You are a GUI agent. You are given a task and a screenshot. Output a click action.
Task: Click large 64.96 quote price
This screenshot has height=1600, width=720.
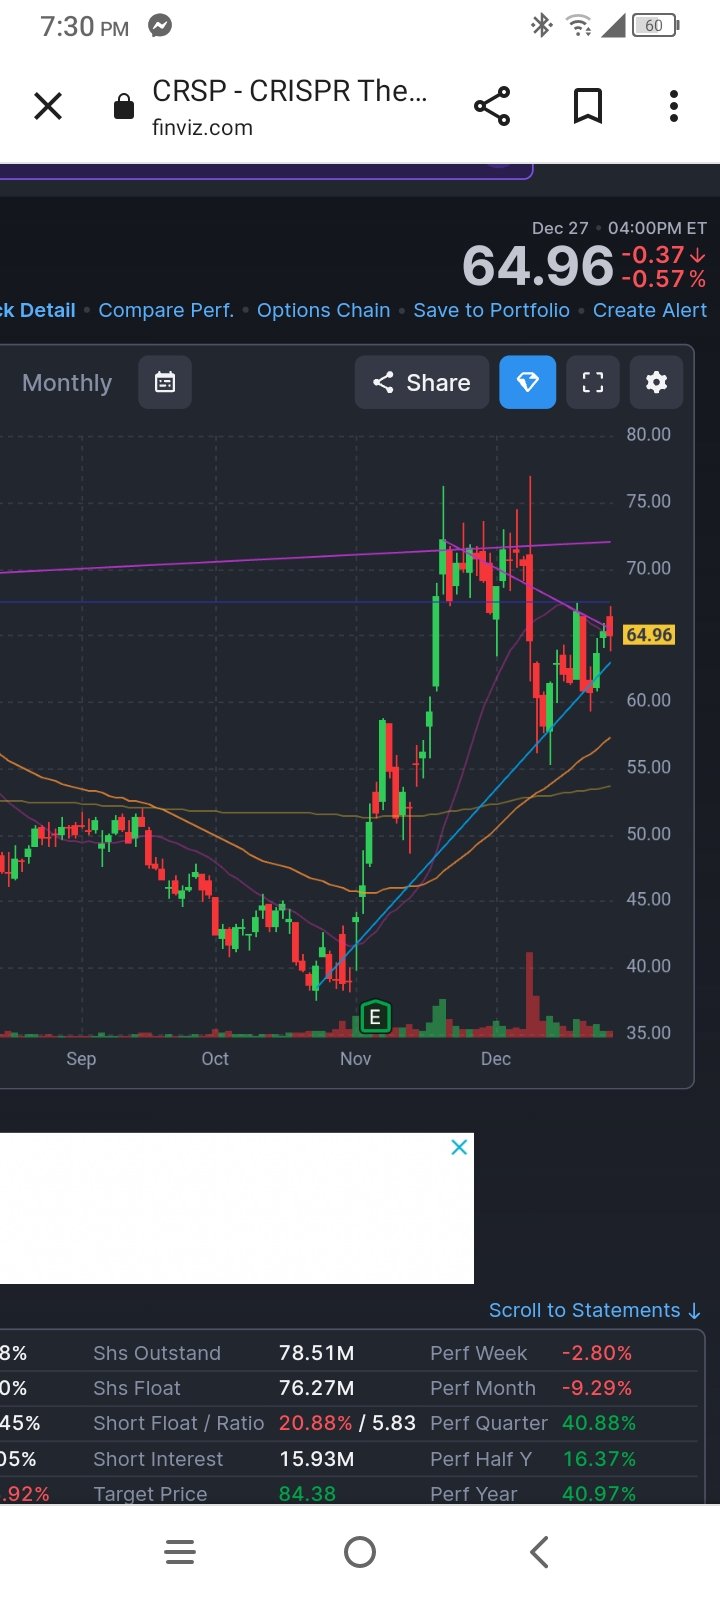(538, 266)
